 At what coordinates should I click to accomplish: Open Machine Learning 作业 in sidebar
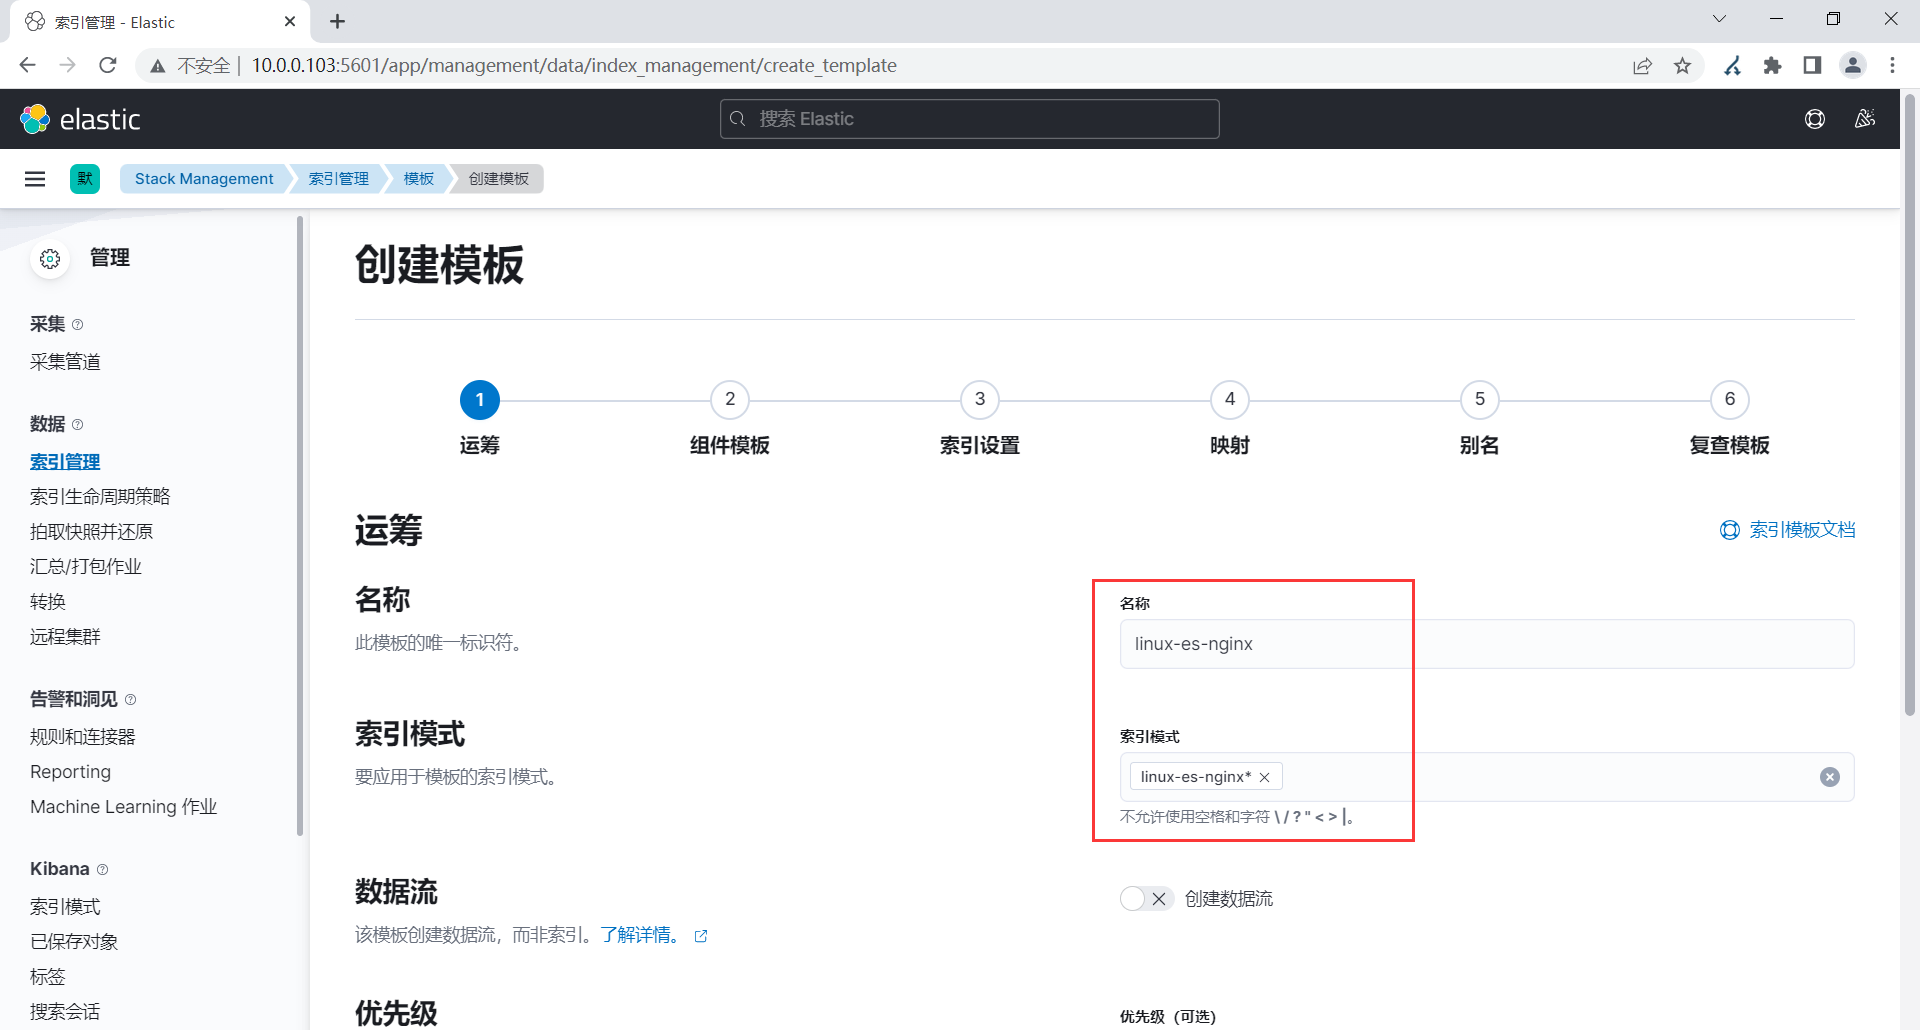coord(123,807)
